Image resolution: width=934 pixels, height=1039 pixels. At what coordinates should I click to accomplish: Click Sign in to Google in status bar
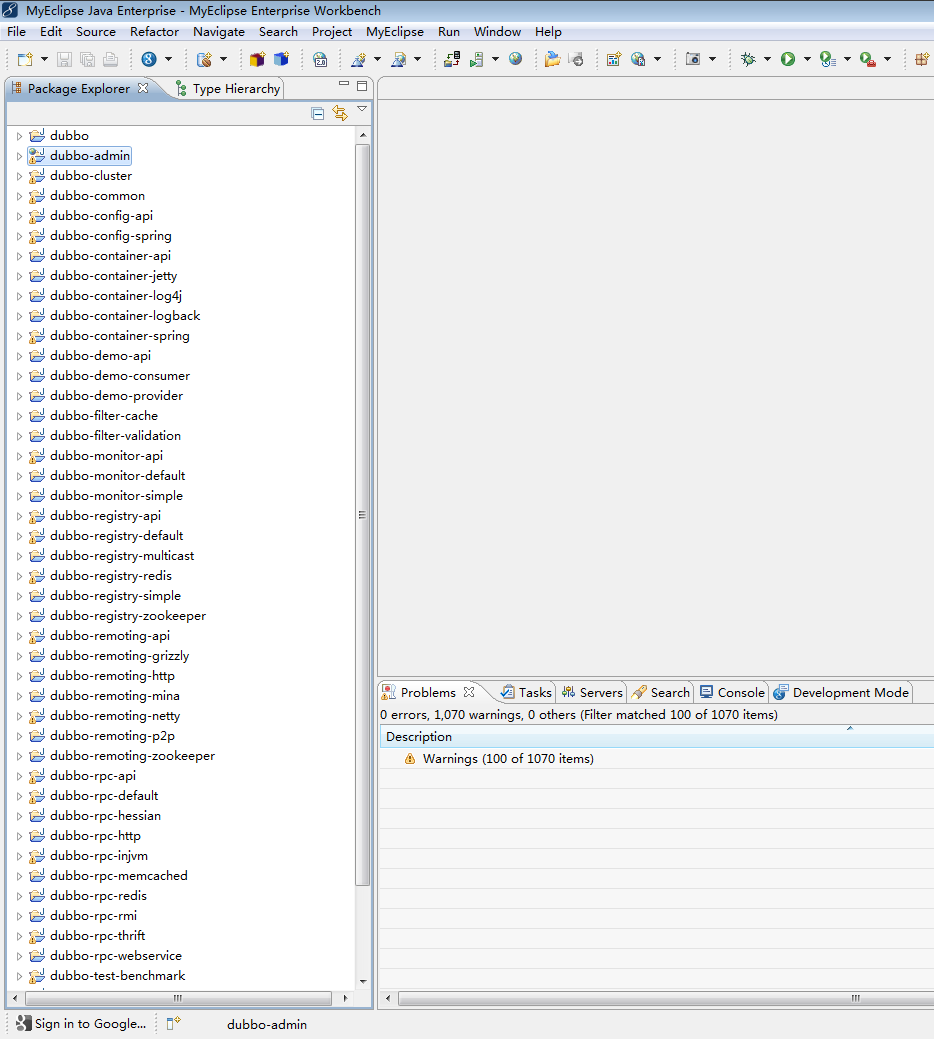pos(81,1024)
